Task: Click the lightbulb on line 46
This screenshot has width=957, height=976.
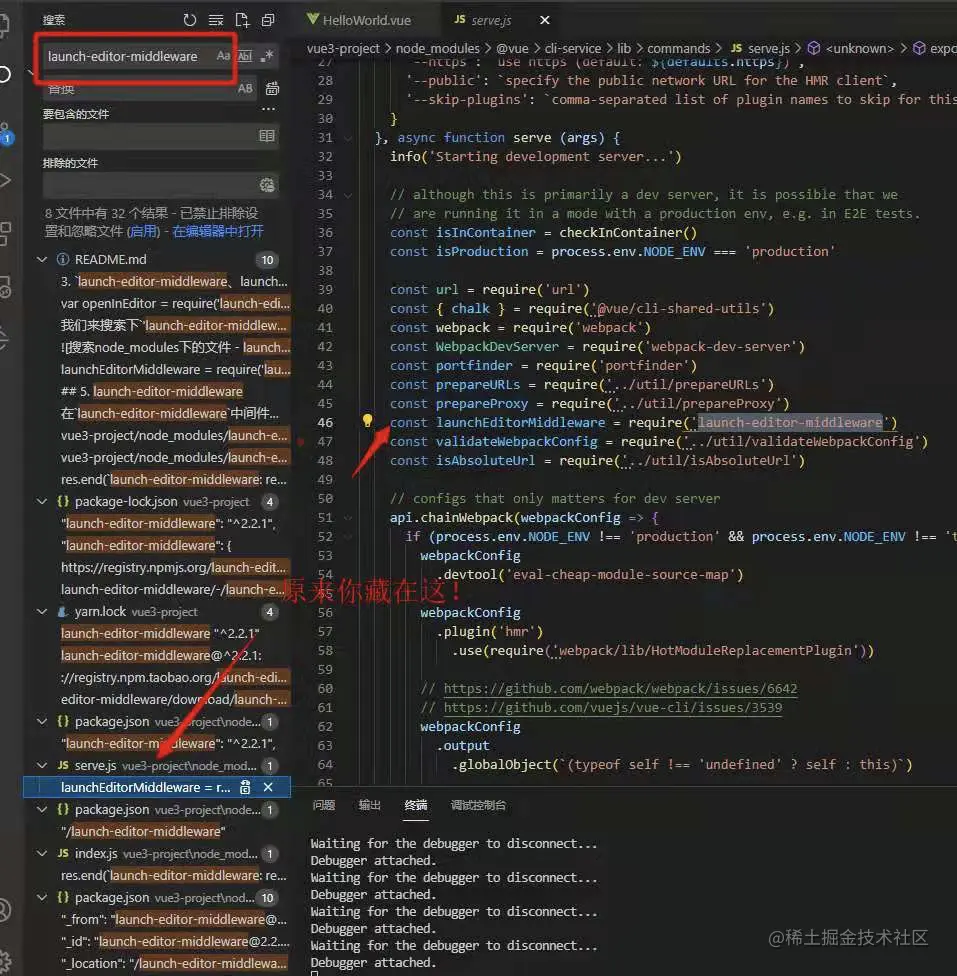Action: [x=367, y=421]
